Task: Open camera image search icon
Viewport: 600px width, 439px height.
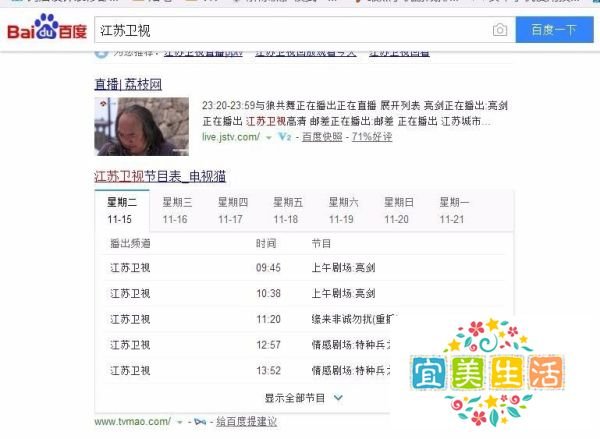Action: coord(500,30)
